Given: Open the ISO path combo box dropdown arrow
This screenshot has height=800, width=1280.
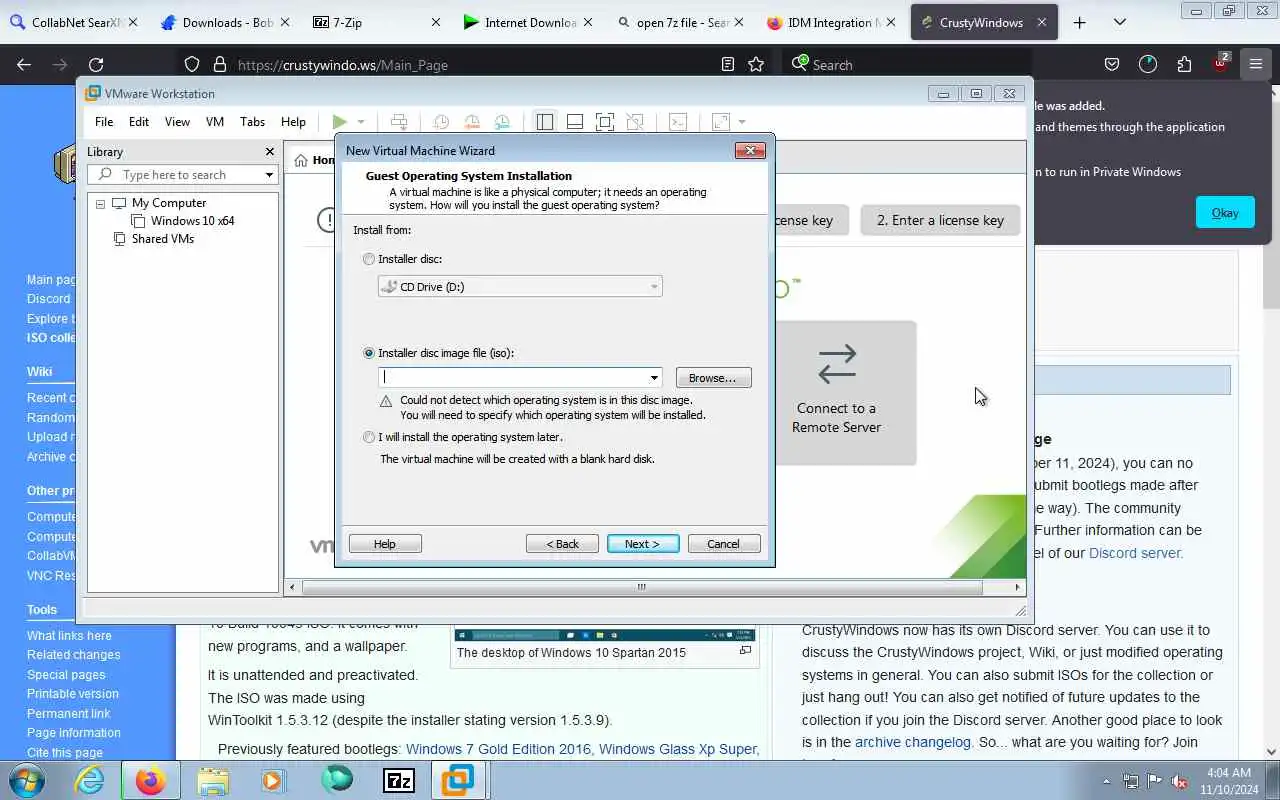Looking at the screenshot, I should point(654,378).
